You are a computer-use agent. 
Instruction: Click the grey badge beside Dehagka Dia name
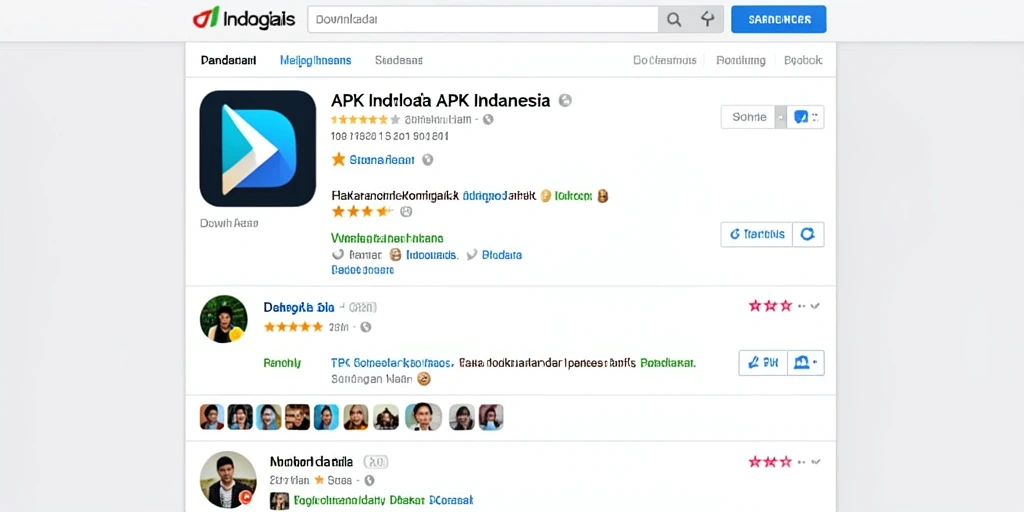(x=362, y=307)
